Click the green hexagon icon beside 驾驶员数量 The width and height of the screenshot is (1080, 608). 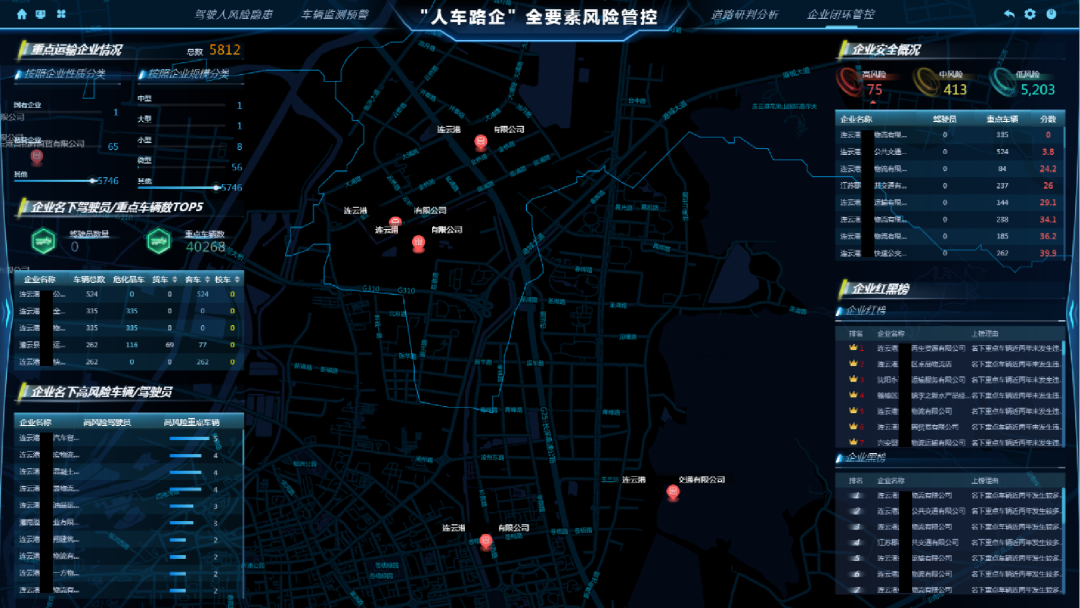point(42,240)
